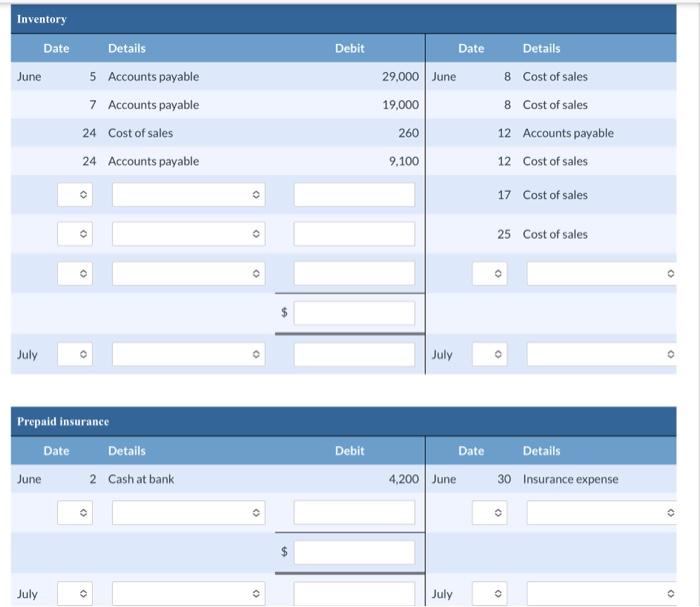The width and height of the screenshot is (700, 607).
Task: Open Inventory July credit details dropdown
Action: (x=601, y=354)
